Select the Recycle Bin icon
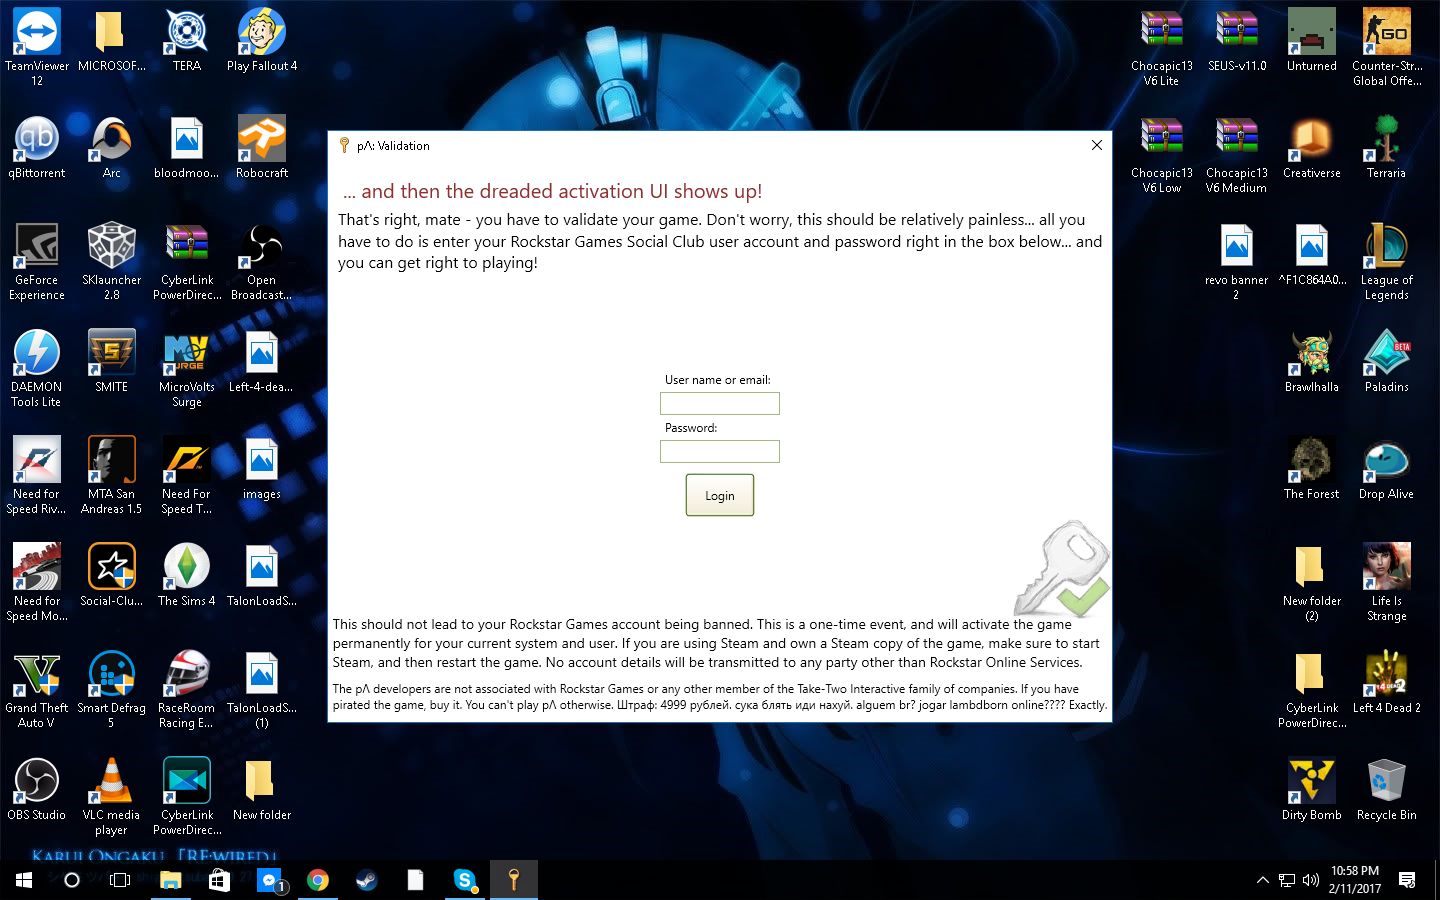This screenshot has width=1440, height=900. click(1387, 790)
